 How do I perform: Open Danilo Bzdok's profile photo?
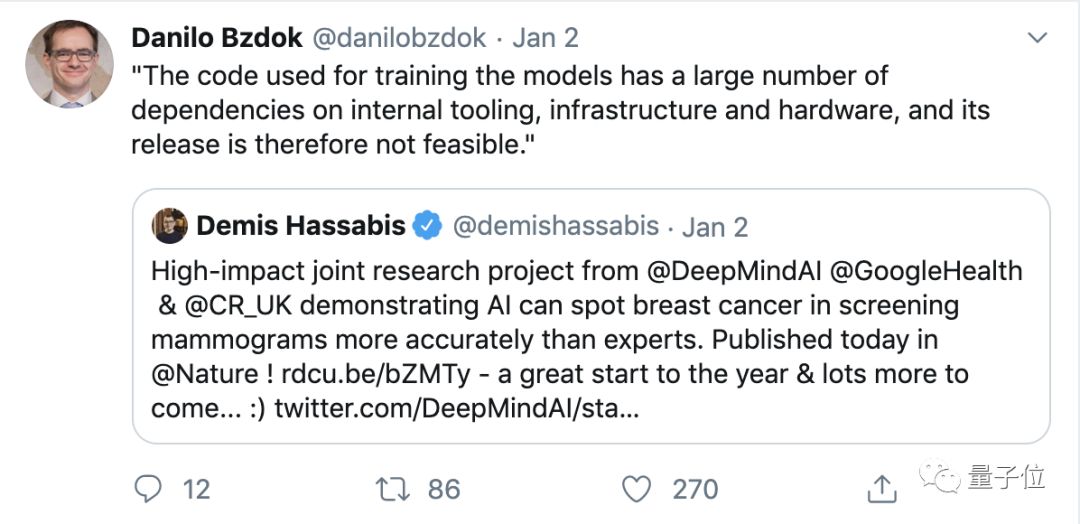tap(69, 63)
